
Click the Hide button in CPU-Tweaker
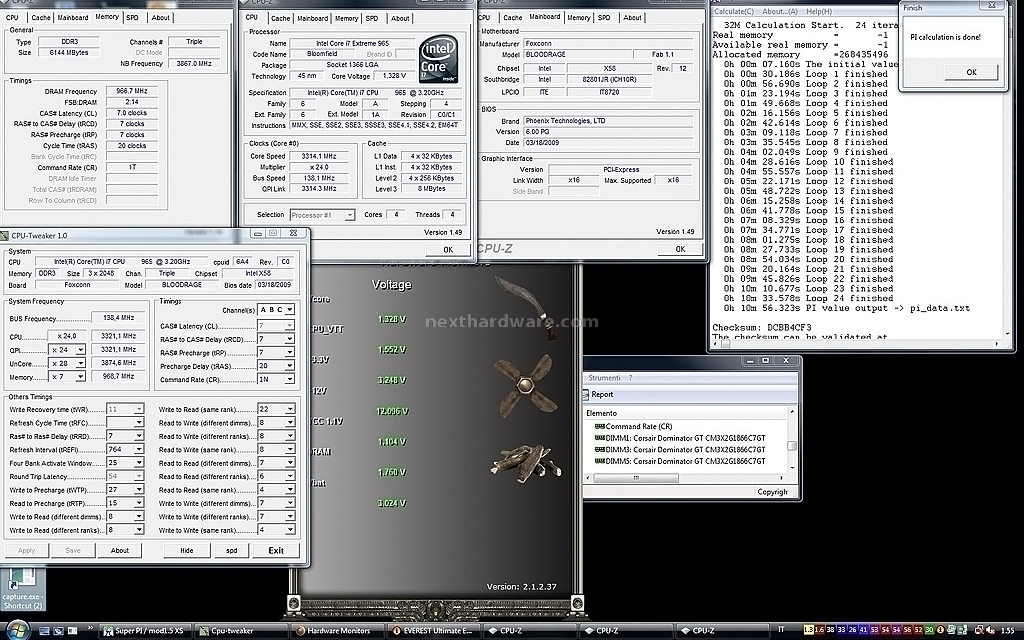pyautogui.click(x=187, y=551)
